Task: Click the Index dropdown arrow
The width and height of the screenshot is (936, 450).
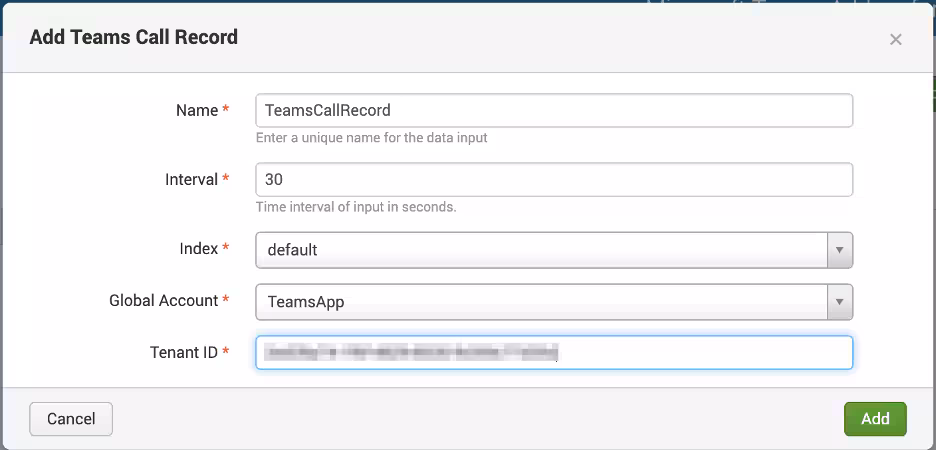Action: tap(840, 250)
